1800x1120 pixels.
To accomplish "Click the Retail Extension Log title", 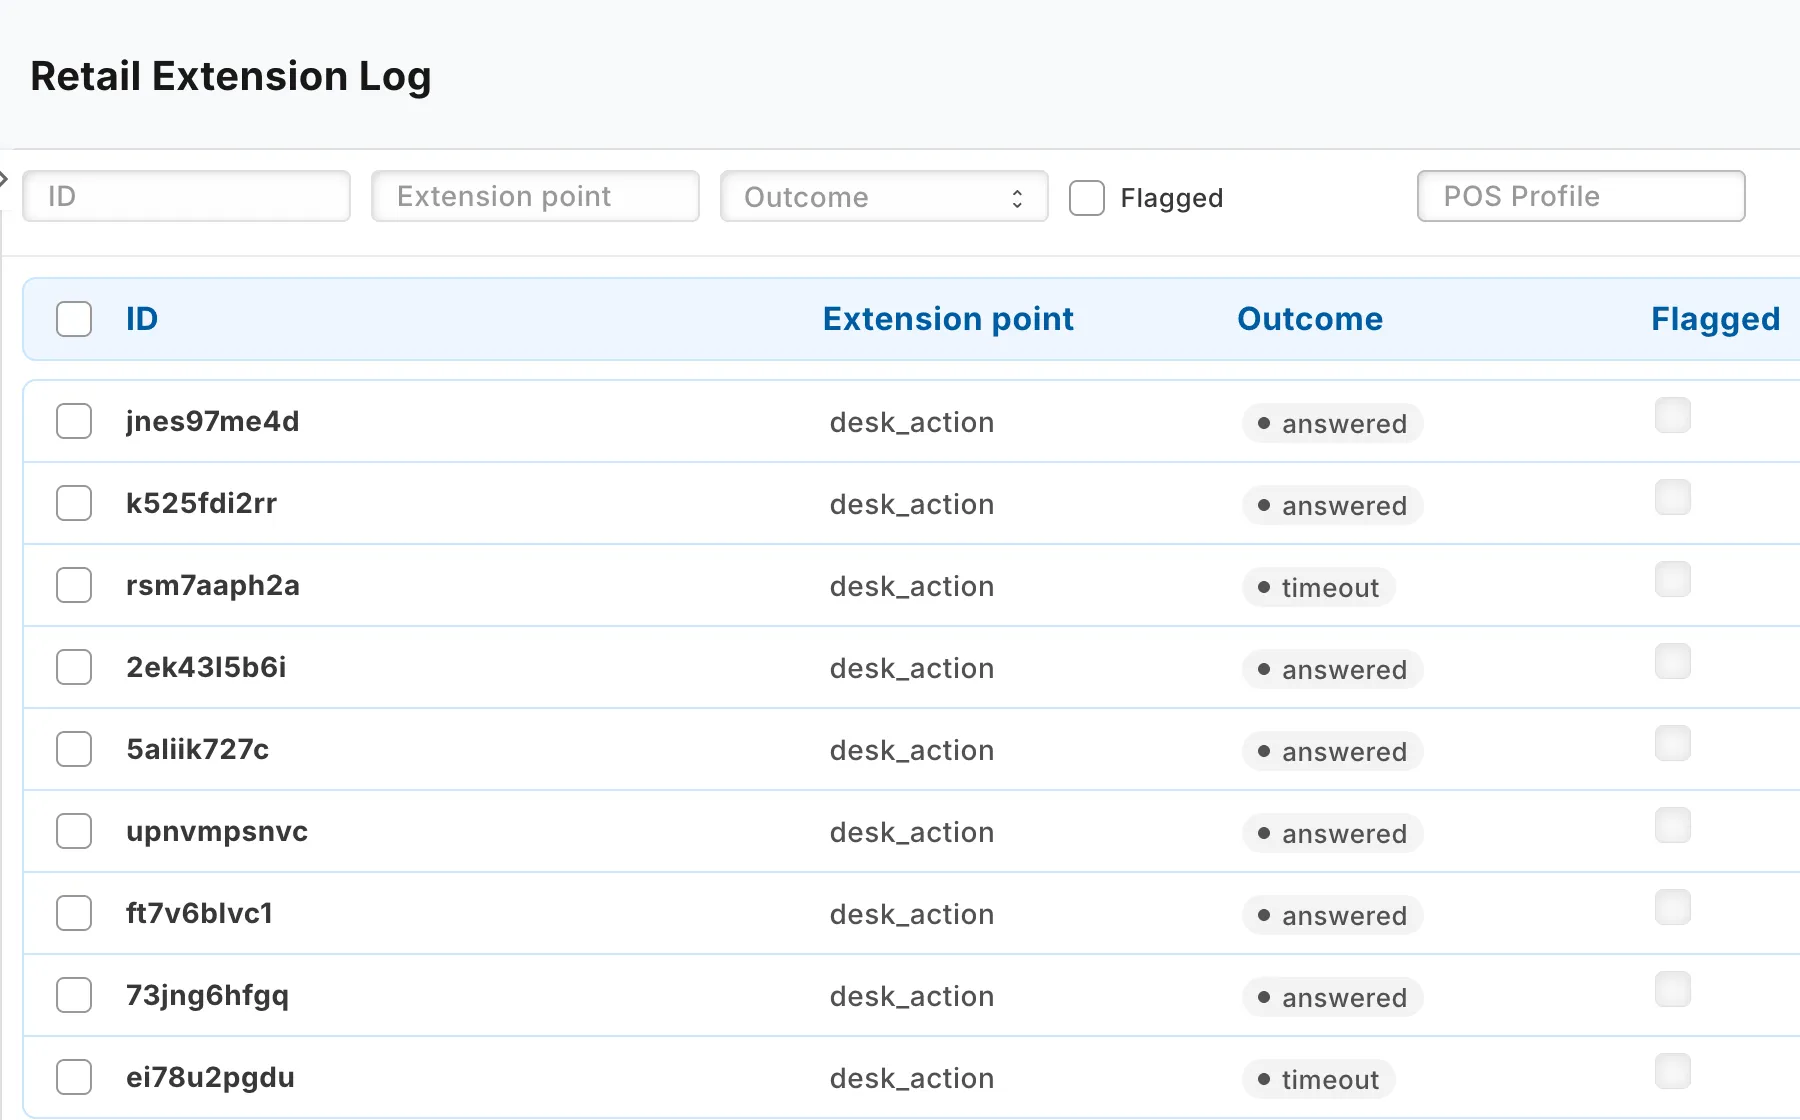I will 231,77.
